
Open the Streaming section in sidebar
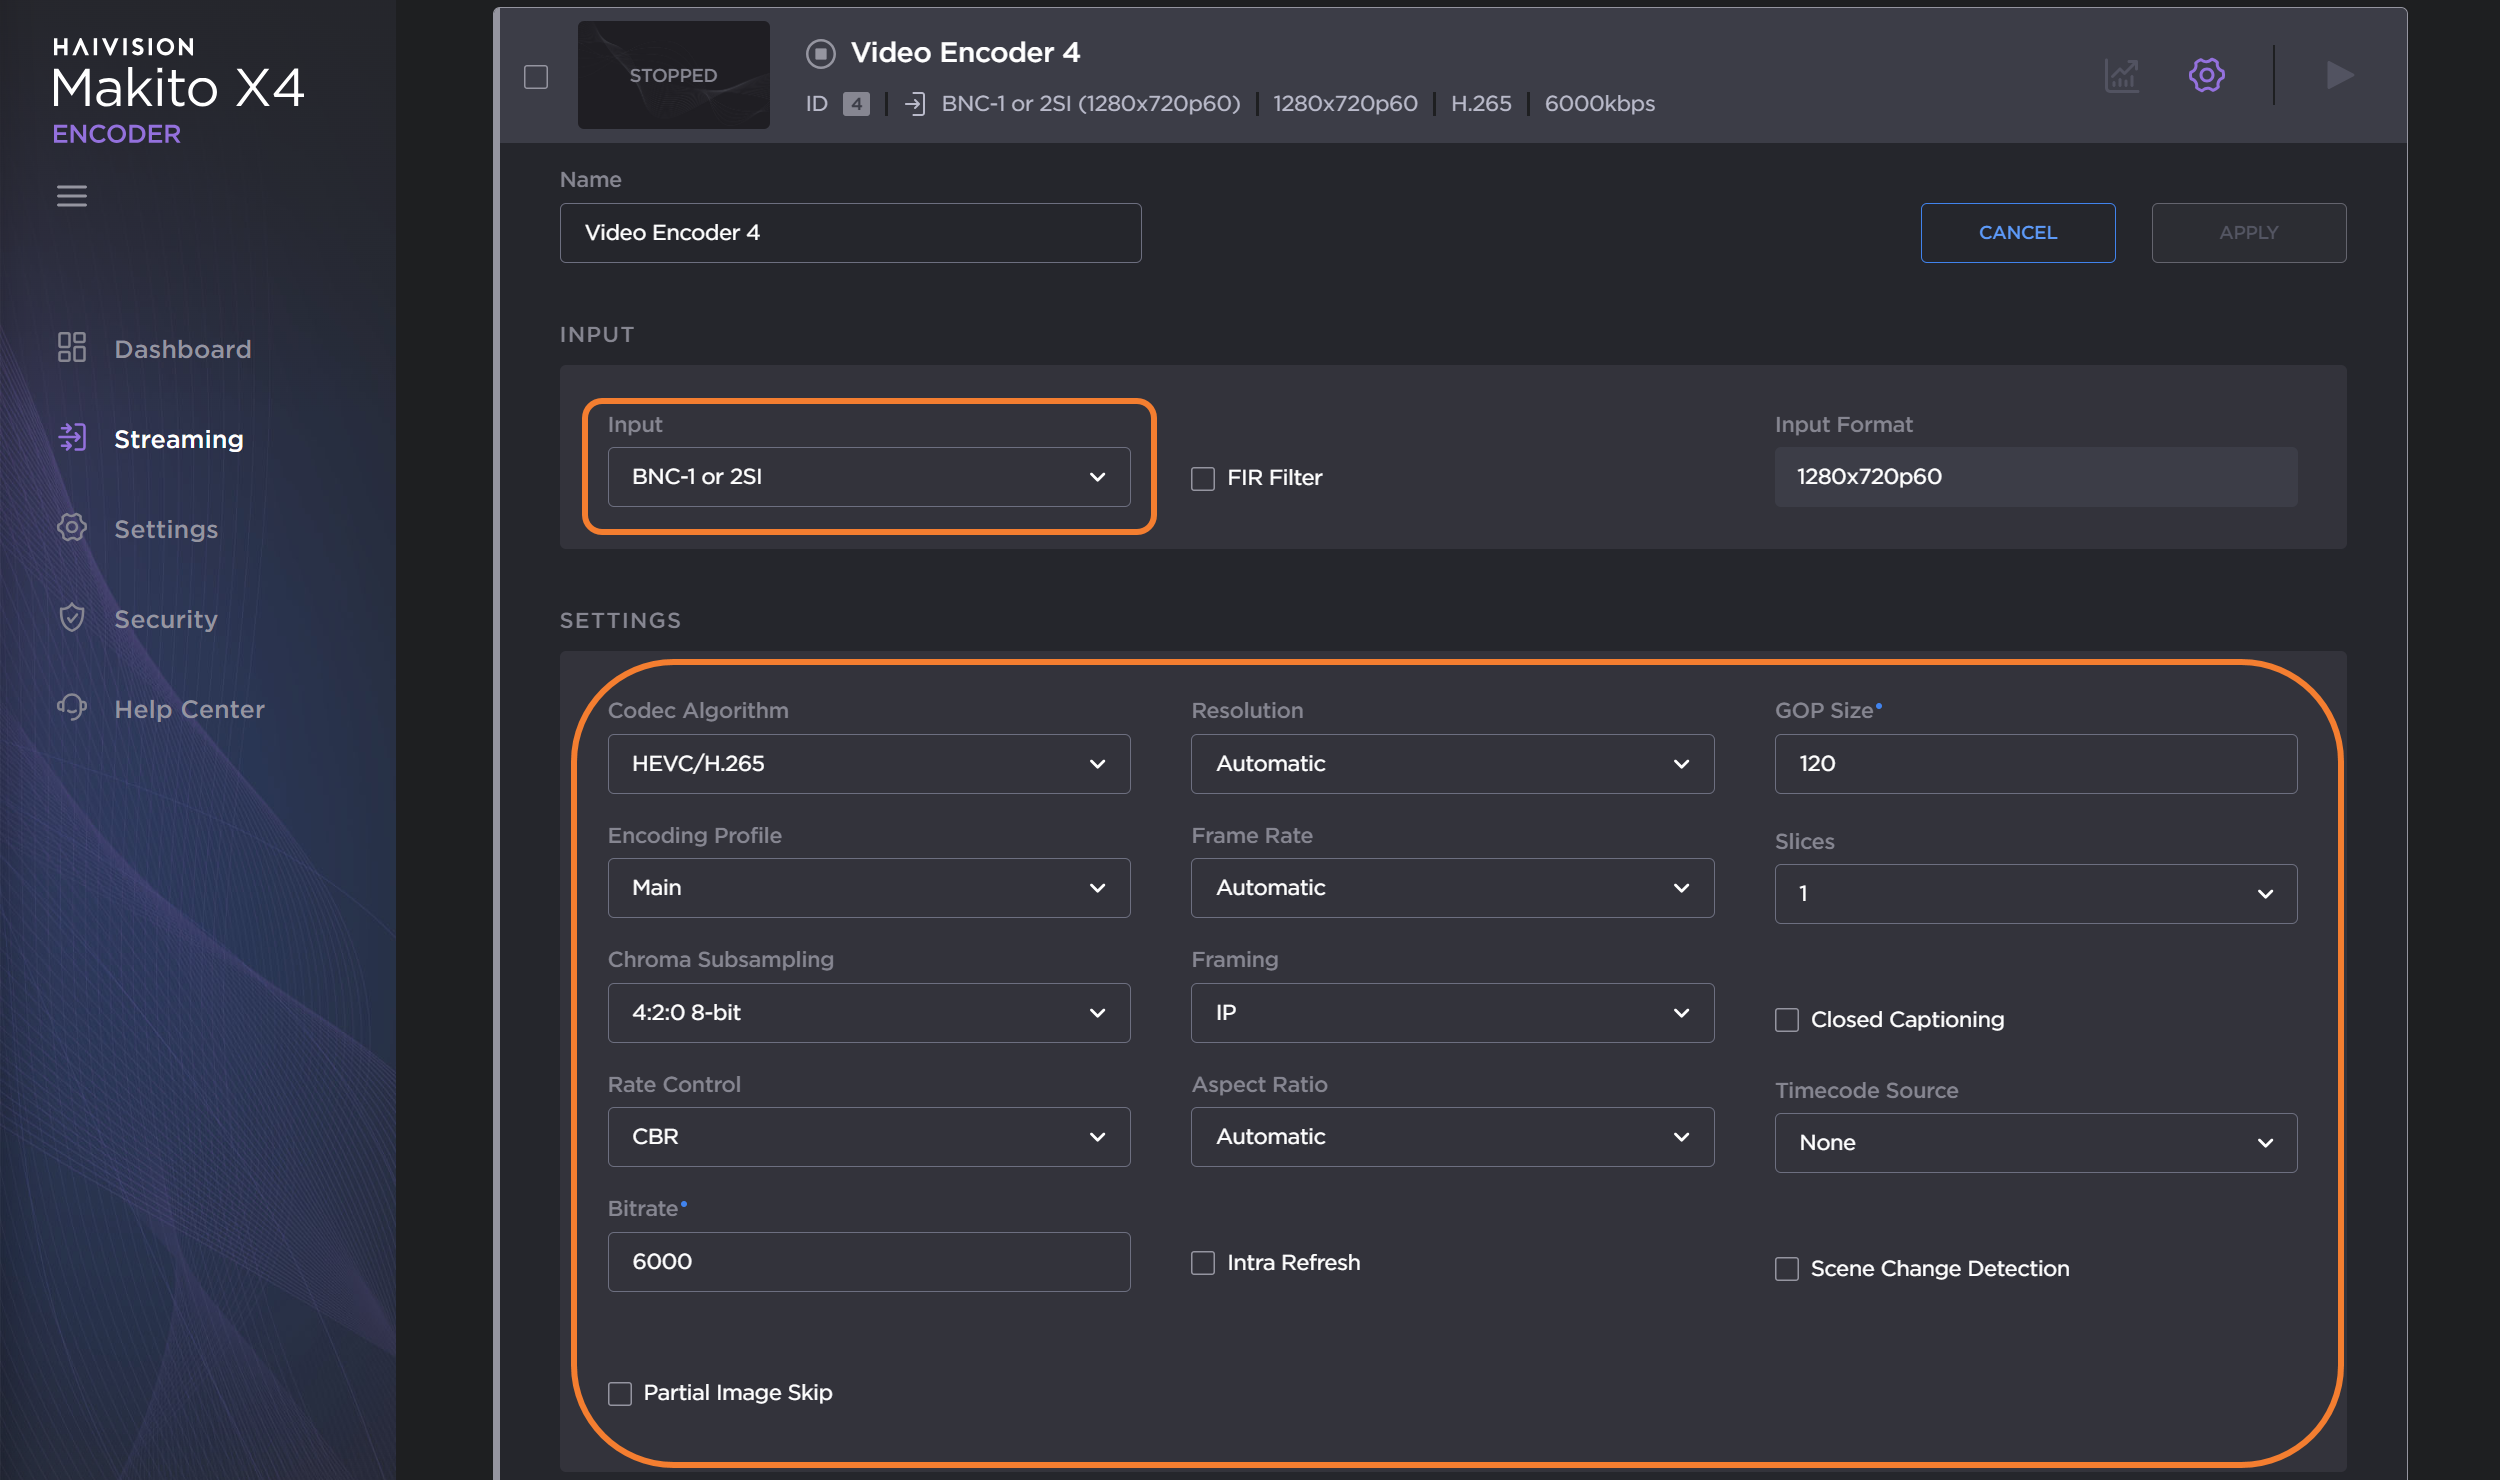(178, 438)
